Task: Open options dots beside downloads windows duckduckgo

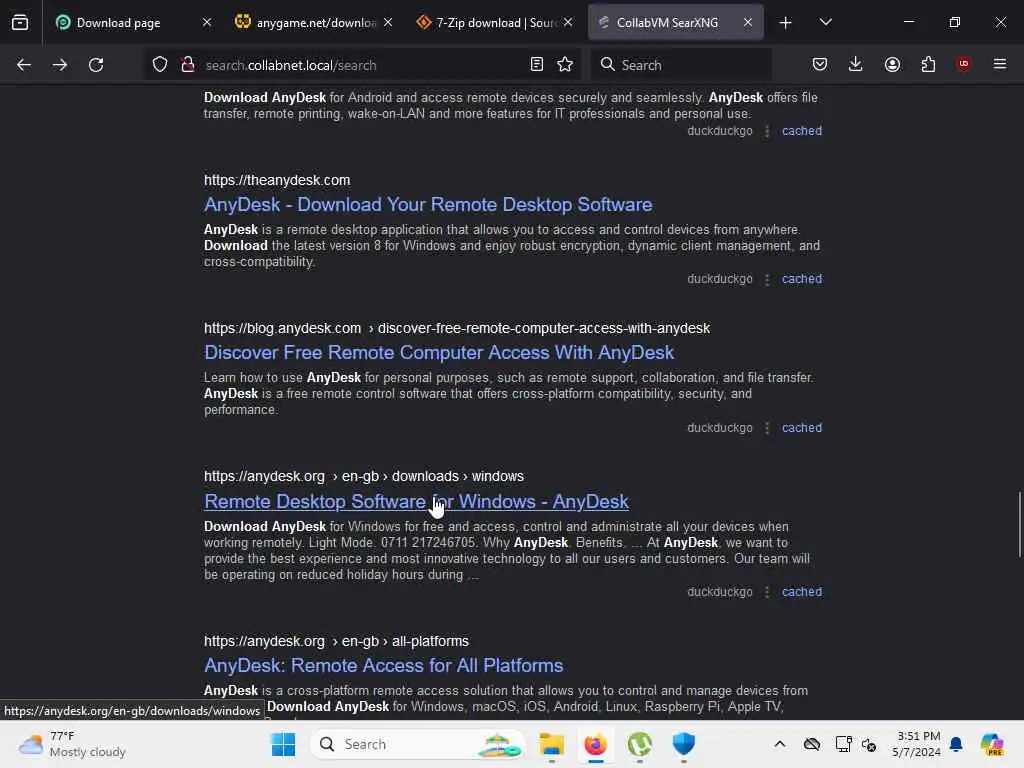Action: pyautogui.click(x=767, y=592)
